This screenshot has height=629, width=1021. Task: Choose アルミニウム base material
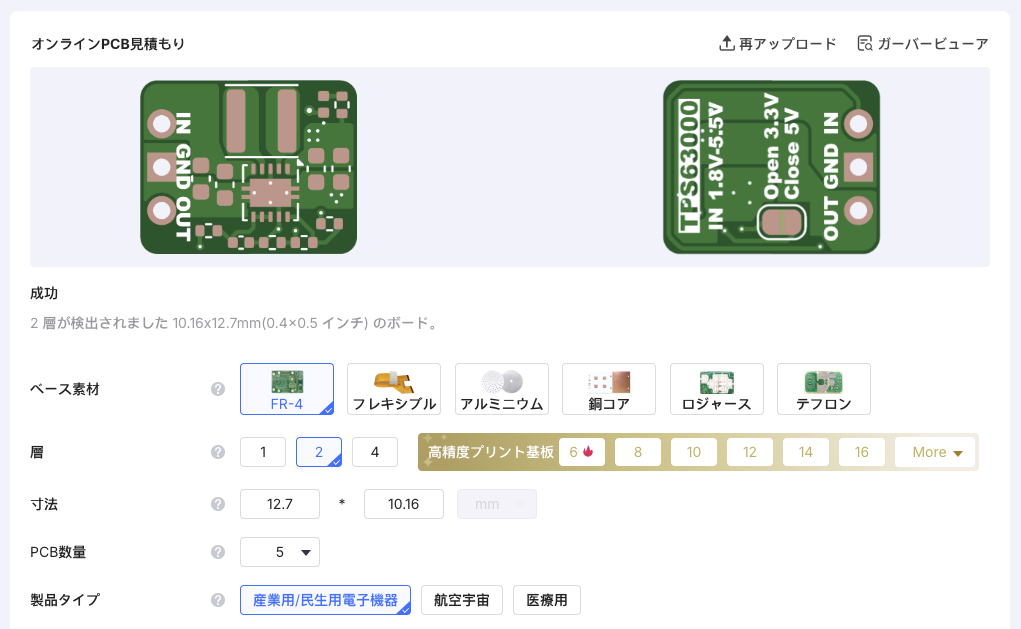[501, 389]
